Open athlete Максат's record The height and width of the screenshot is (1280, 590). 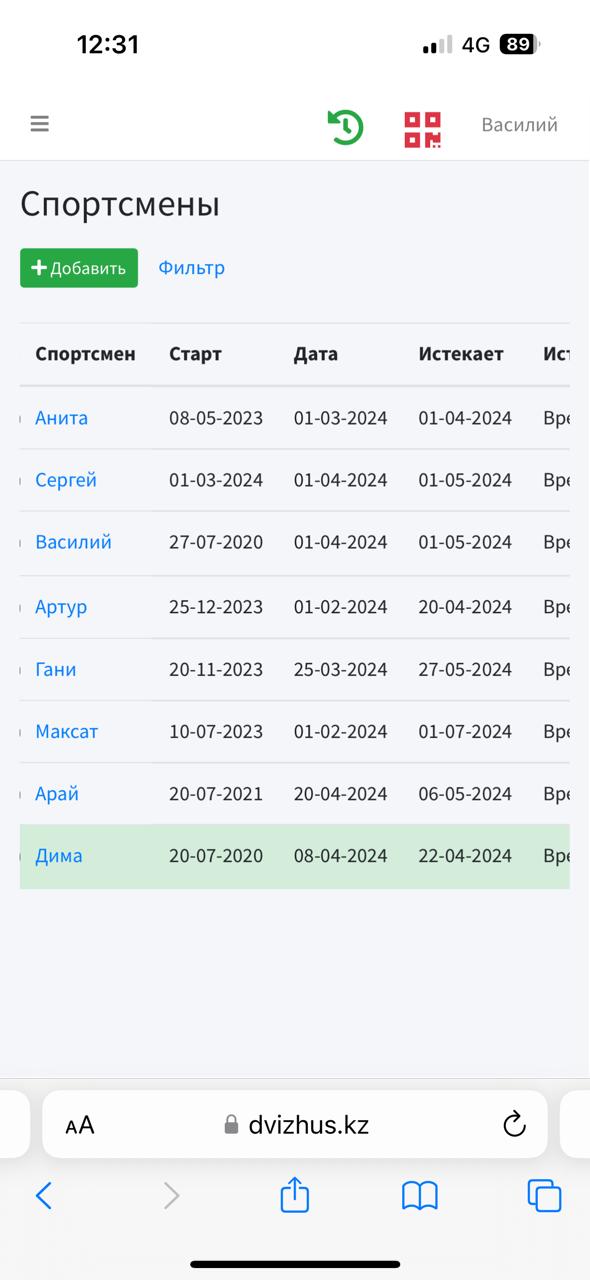click(x=67, y=732)
